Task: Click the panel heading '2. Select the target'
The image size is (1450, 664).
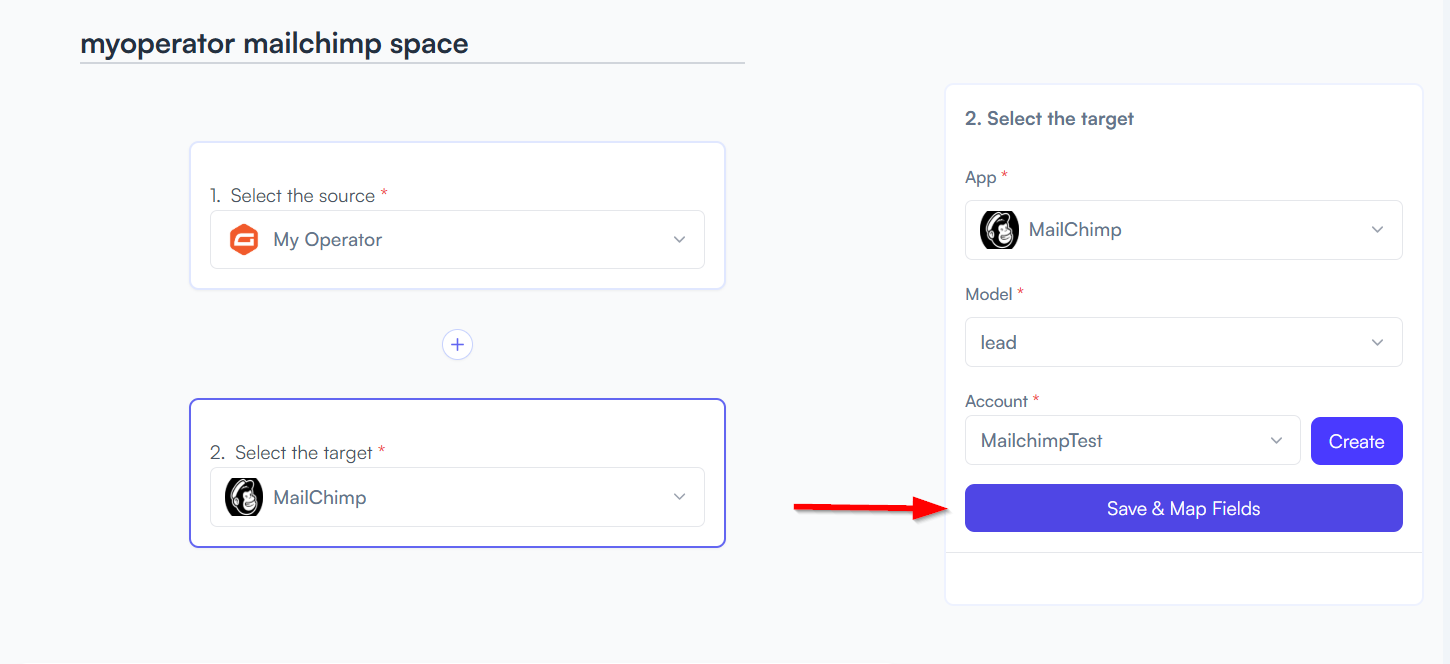Action: click(x=1049, y=119)
